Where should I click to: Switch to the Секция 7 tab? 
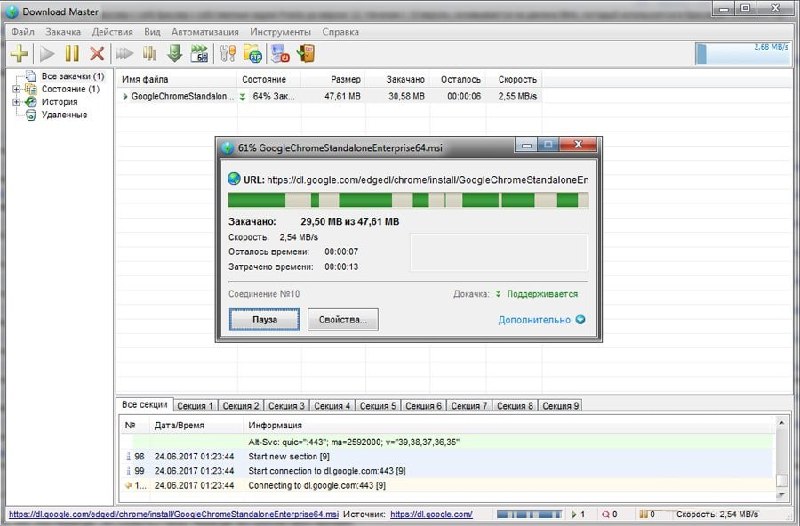(x=469, y=406)
